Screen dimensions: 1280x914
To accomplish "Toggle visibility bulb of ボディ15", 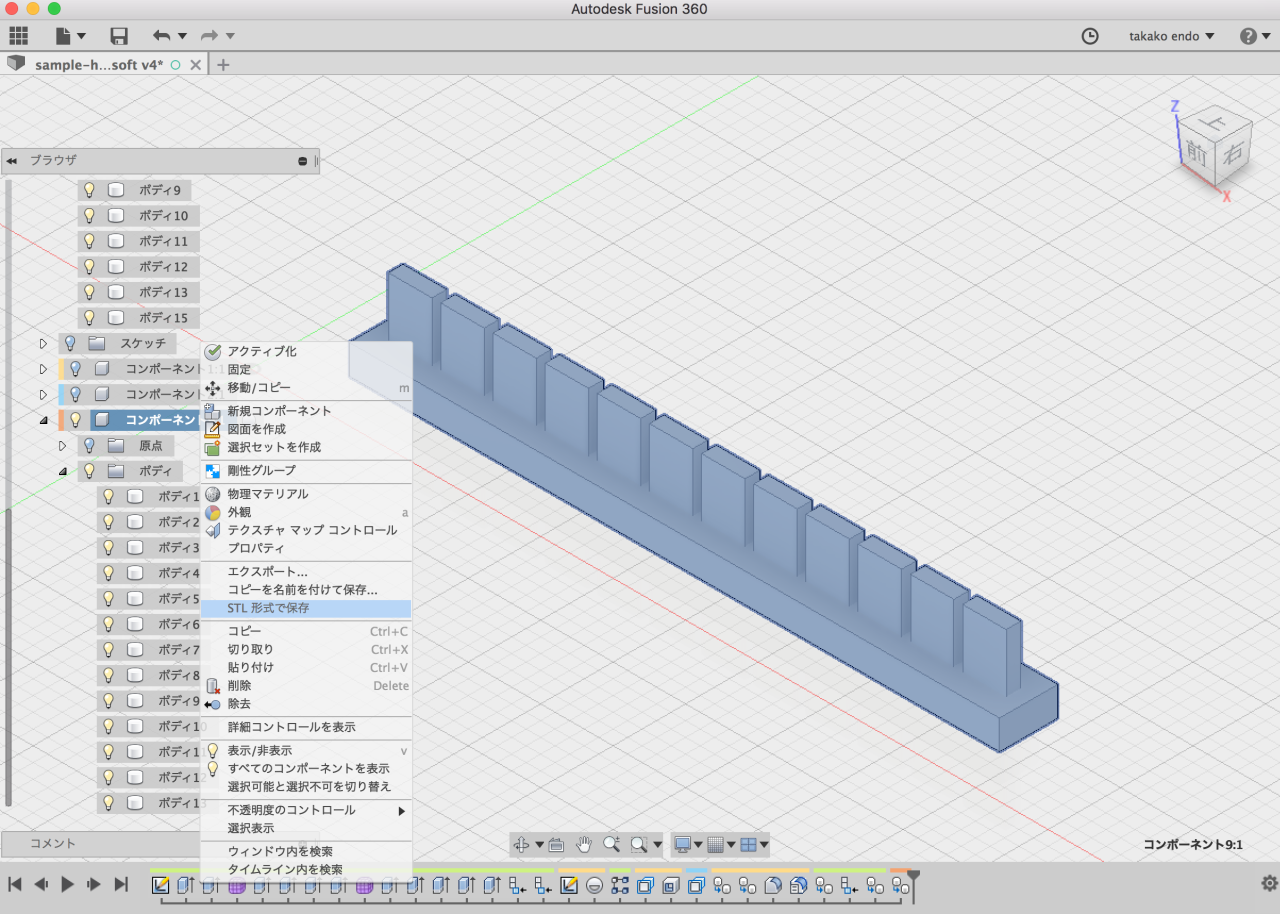I will (x=89, y=318).
